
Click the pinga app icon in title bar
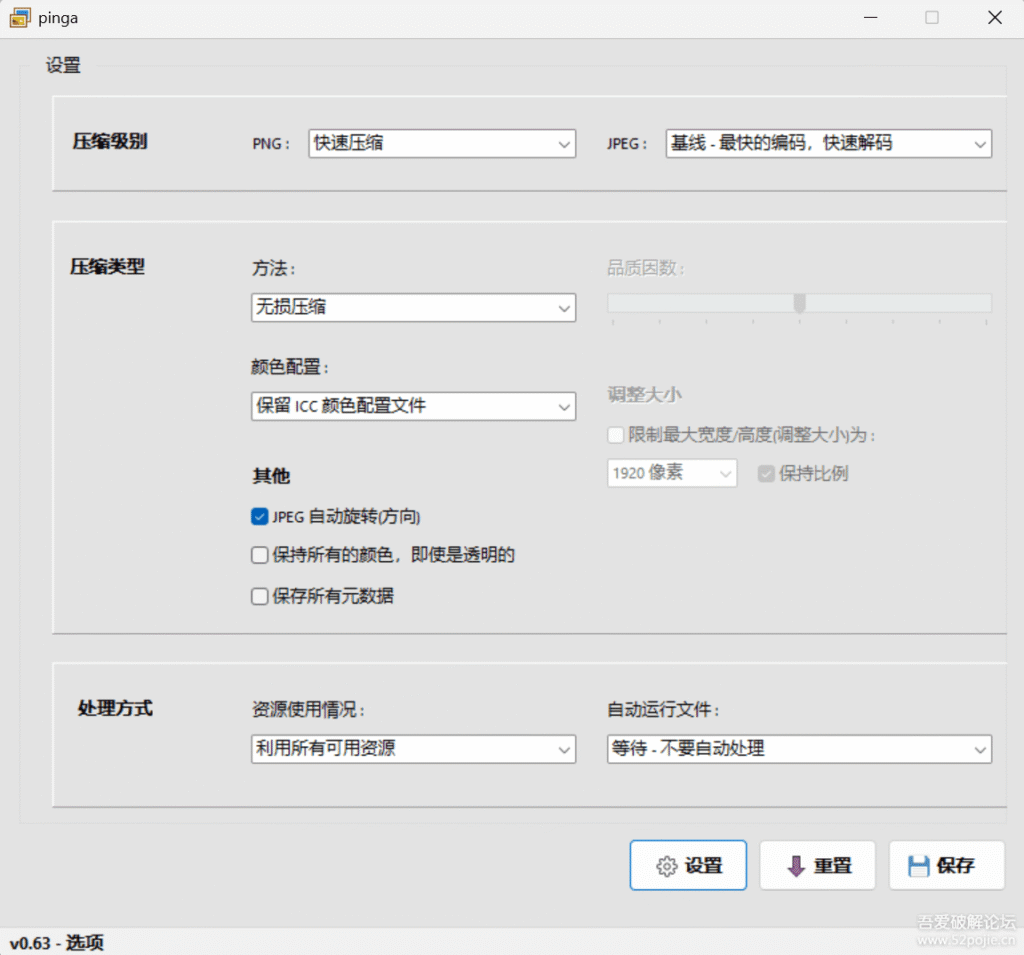[x=20, y=17]
